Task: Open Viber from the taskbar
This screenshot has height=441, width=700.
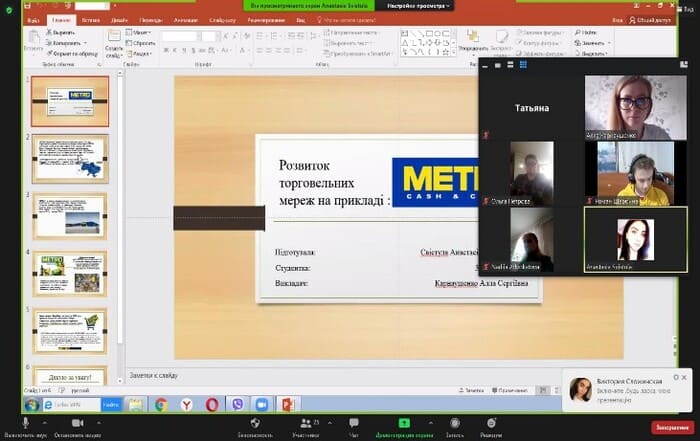Action: (238, 405)
